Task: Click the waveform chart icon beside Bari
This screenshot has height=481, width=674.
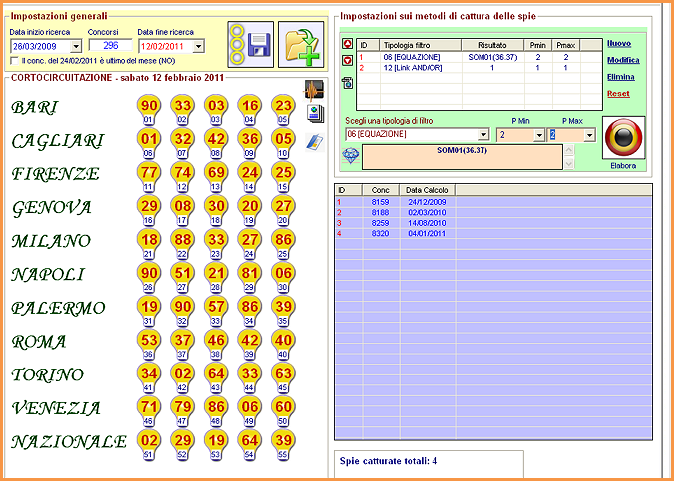Action: (314, 89)
